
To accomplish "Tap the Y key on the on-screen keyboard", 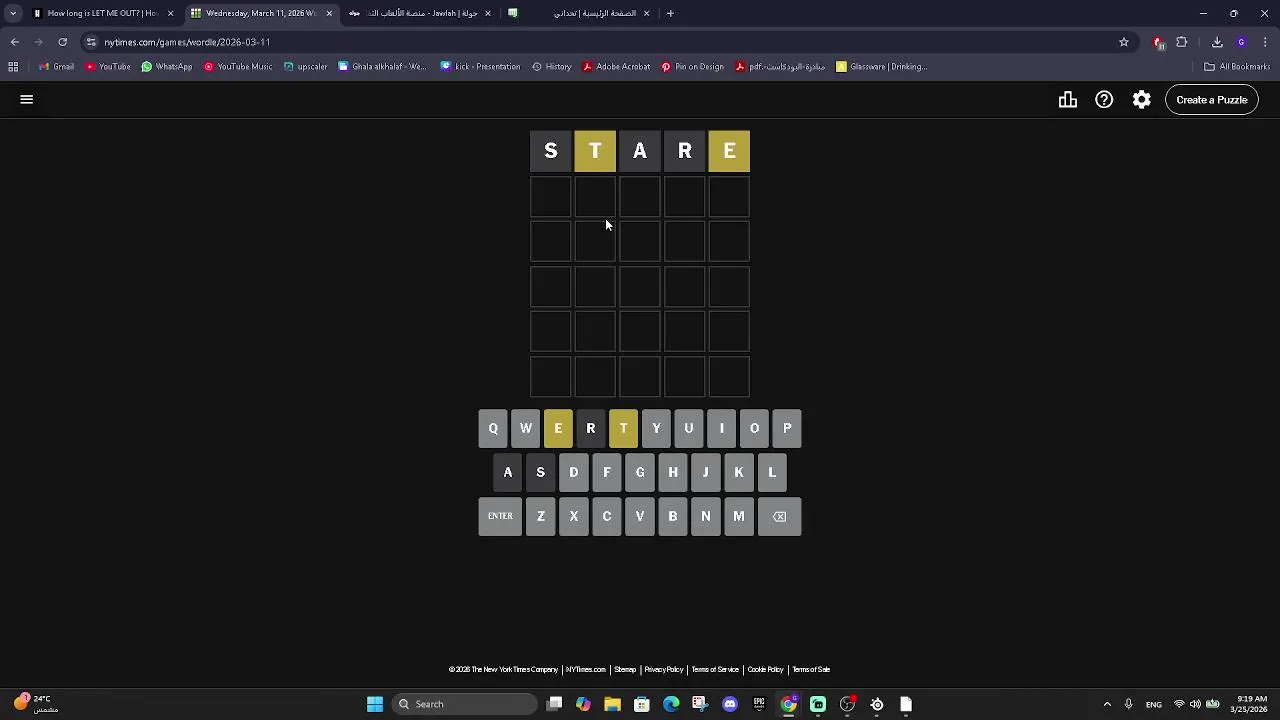I will coord(656,428).
